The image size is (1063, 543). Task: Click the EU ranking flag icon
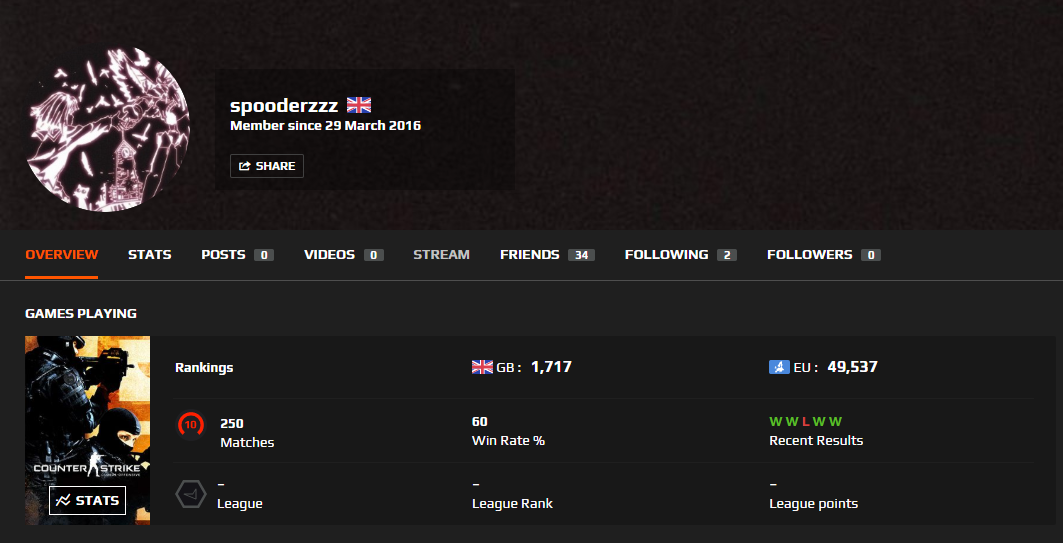(x=780, y=367)
